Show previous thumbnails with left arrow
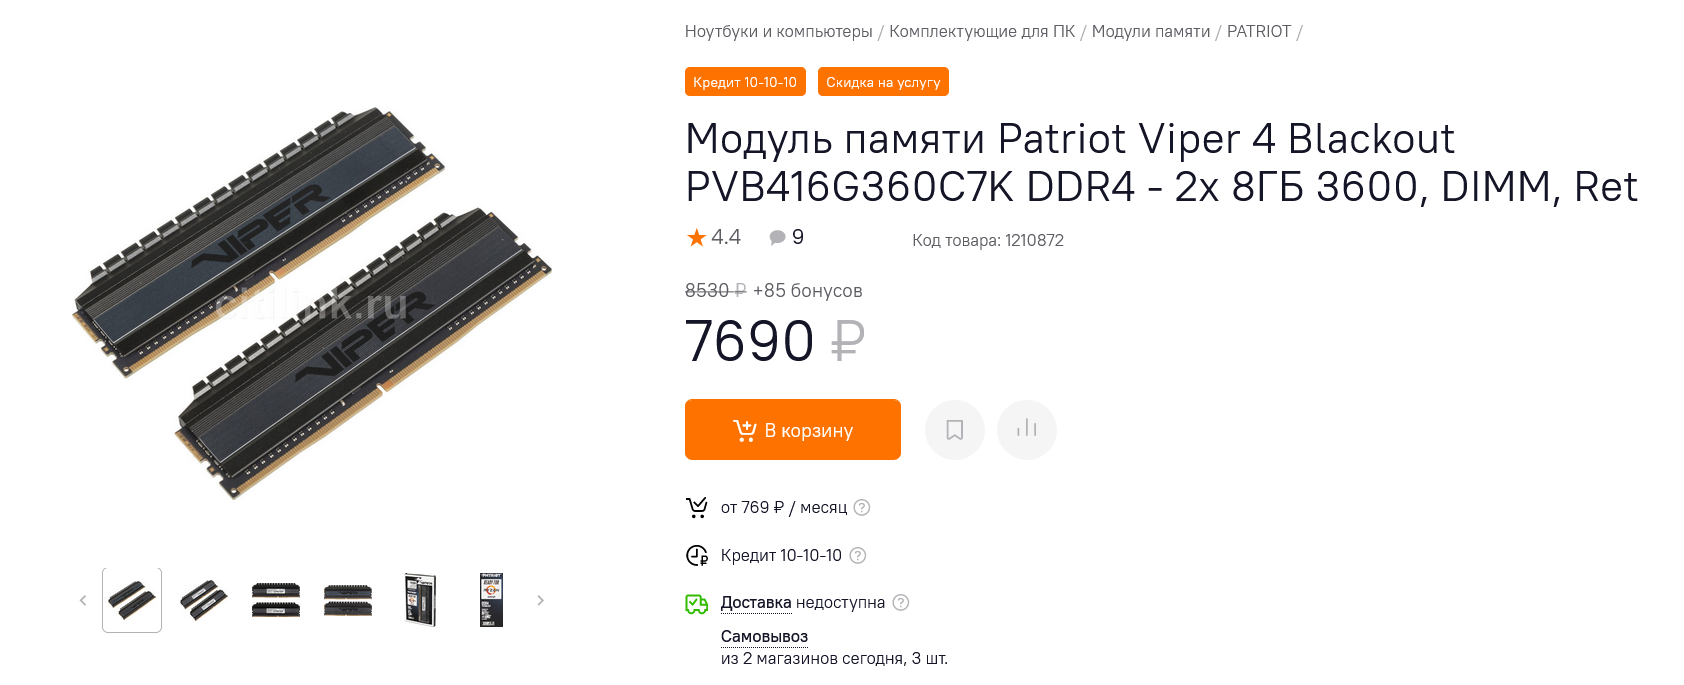This screenshot has width=1684, height=685. coord(83,600)
